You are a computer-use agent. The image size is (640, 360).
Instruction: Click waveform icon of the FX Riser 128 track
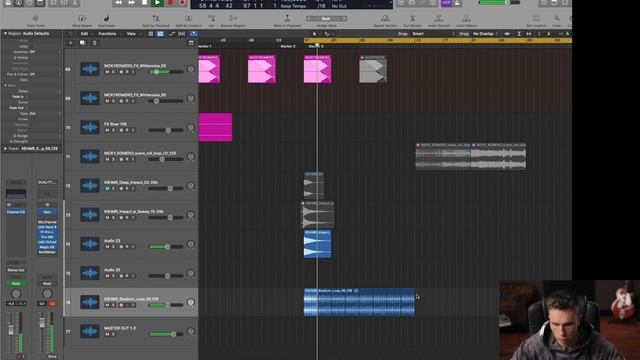pos(89,127)
